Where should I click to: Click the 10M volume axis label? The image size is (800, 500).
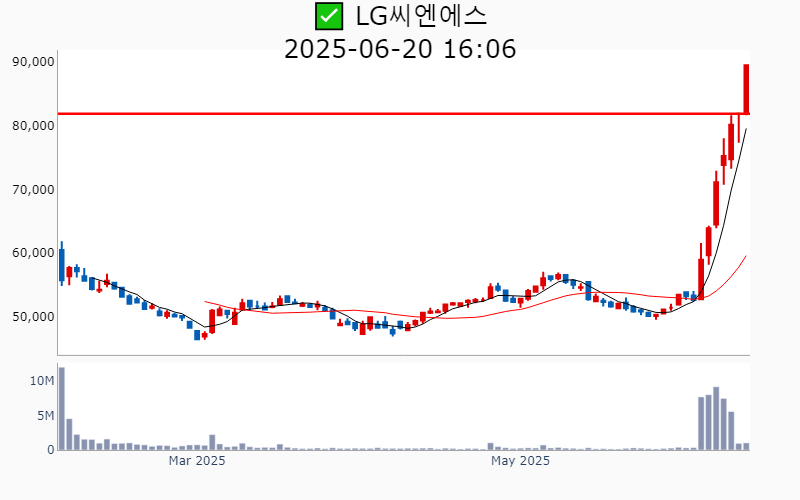point(42,381)
